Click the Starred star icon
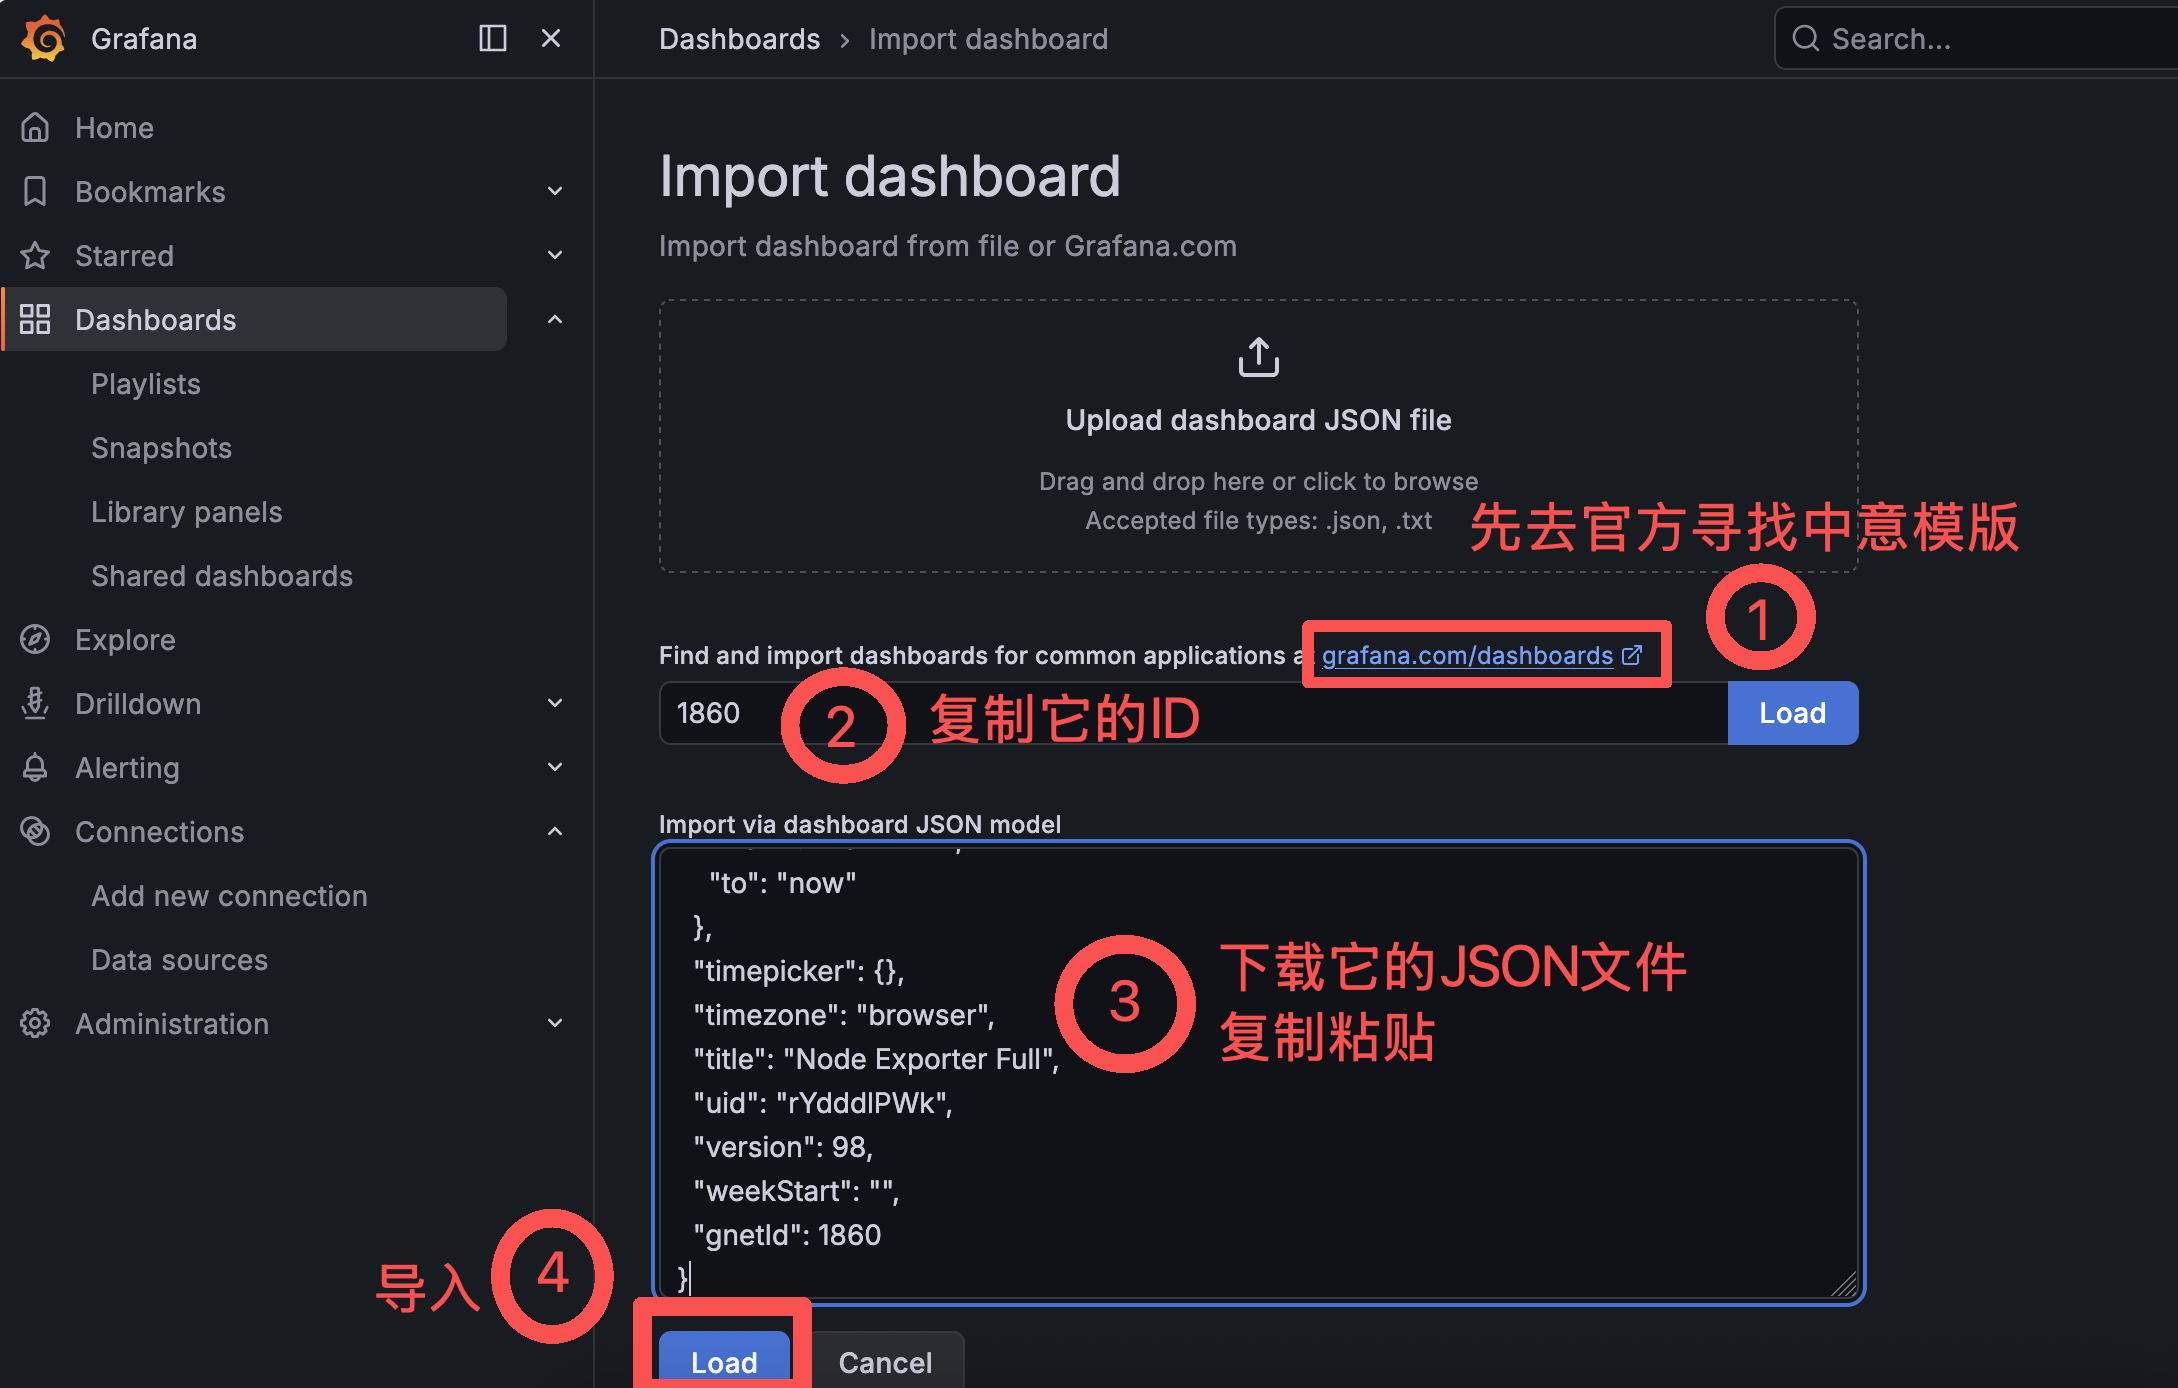Screen dimensions: 2178x1388 coord(36,256)
